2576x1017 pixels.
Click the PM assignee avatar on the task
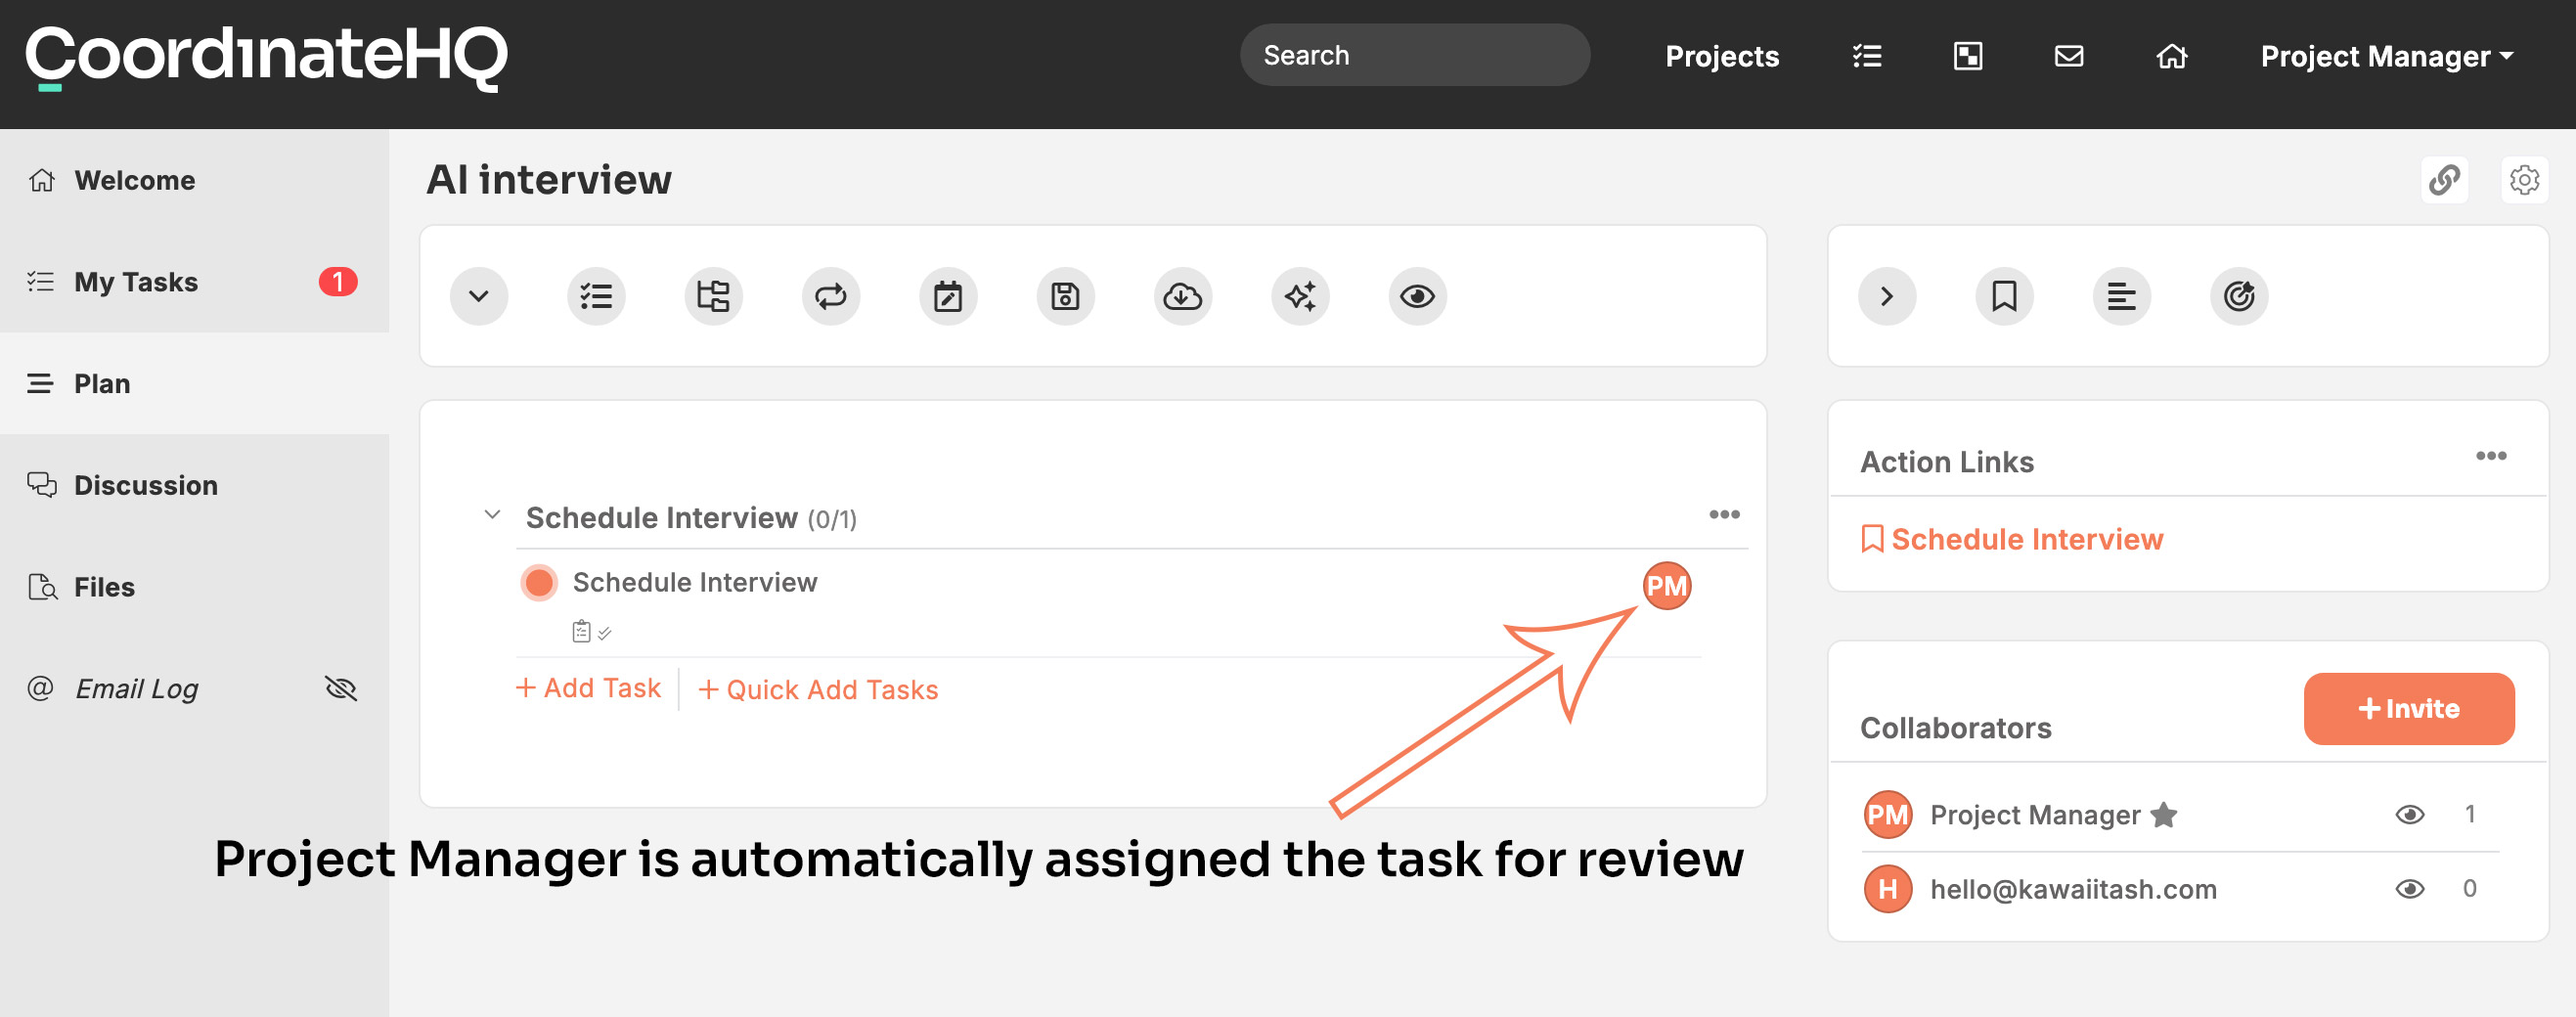[1667, 586]
